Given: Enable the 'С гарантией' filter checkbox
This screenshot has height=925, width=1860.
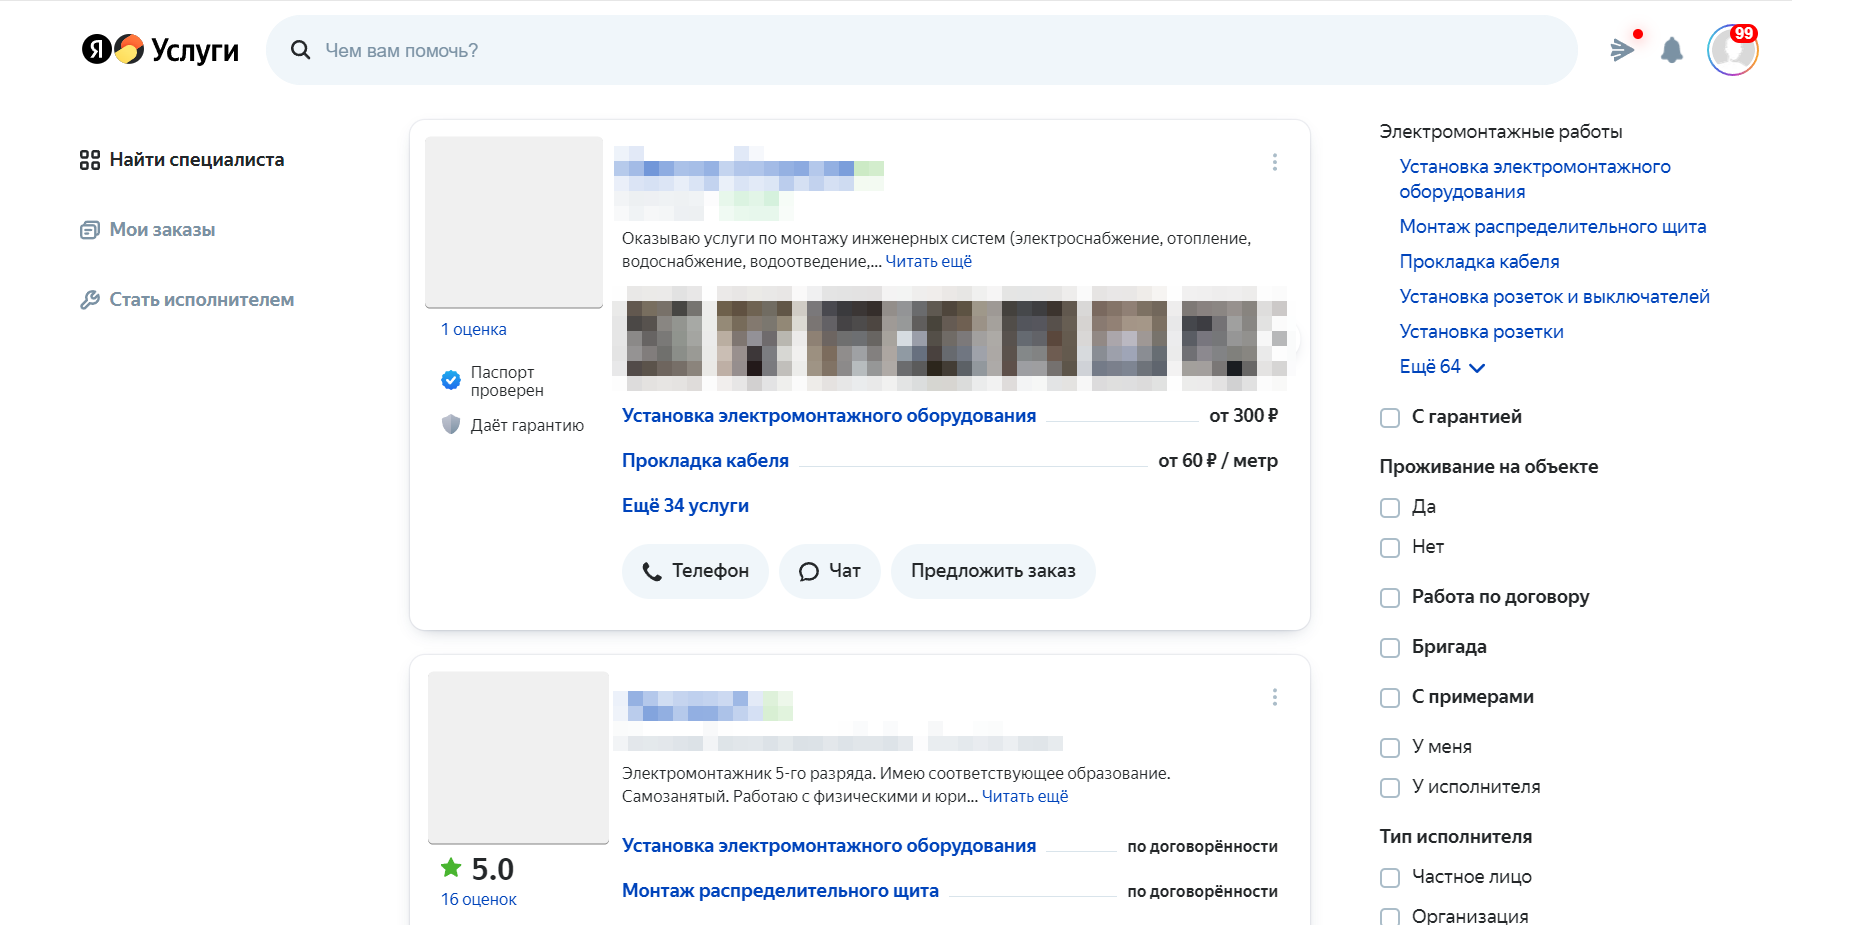Looking at the screenshot, I should tap(1389, 417).
